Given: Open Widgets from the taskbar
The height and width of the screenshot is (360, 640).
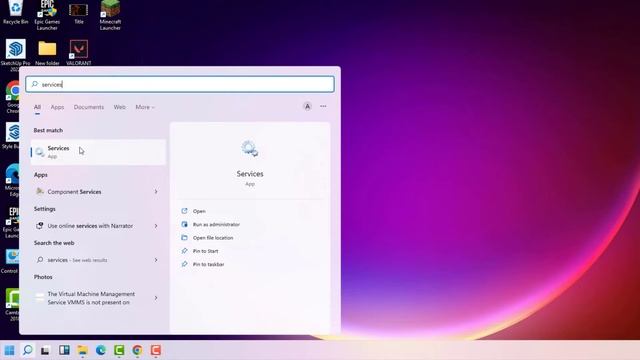Looking at the screenshot, I should click(64, 350).
